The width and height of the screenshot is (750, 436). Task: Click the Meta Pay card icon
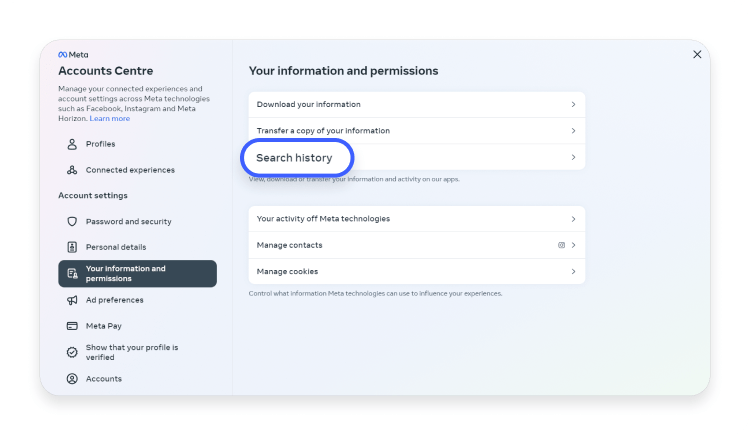(72, 326)
